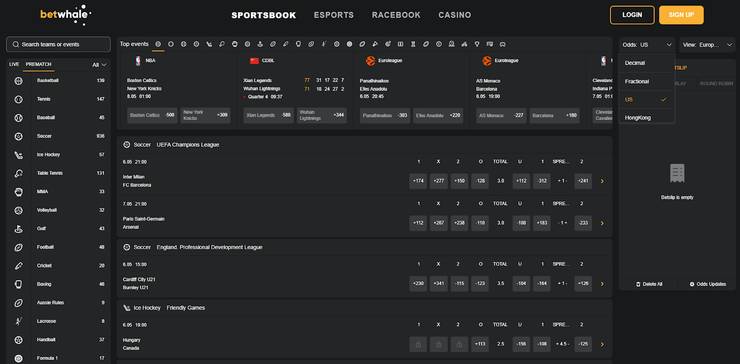
Task: Open Boxing in the sports sidebar
Action: tap(59, 284)
